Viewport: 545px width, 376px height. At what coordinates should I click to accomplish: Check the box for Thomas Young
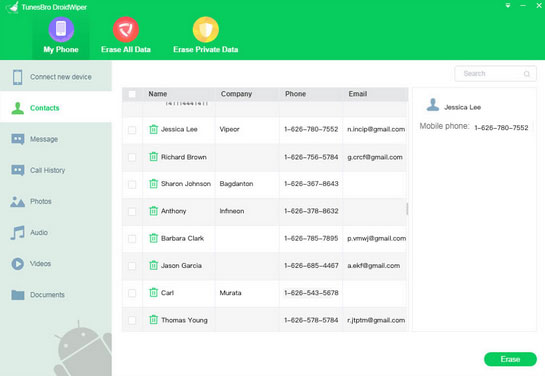pyautogui.click(x=132, y=320)
